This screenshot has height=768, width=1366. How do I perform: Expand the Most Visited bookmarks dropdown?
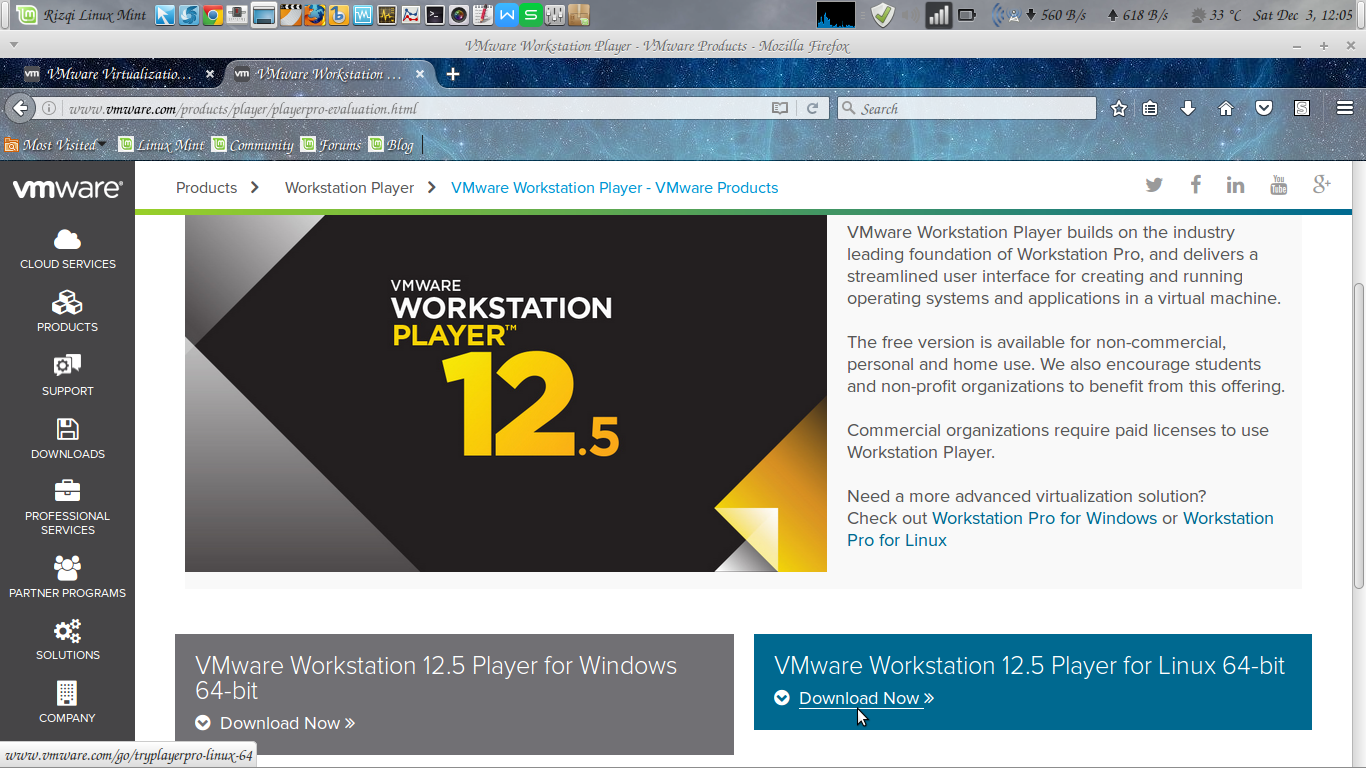tap(56, 145)
